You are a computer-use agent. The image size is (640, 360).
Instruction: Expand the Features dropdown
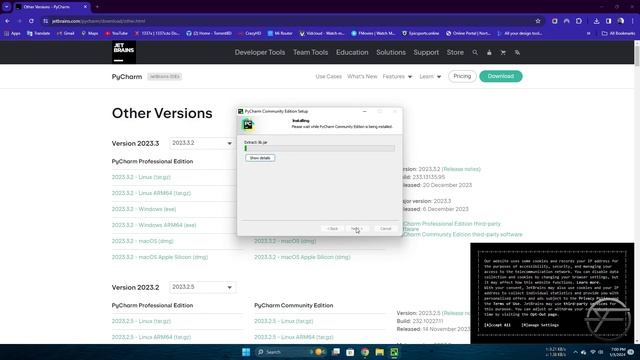pyautogui.click(x=397, y=76)
